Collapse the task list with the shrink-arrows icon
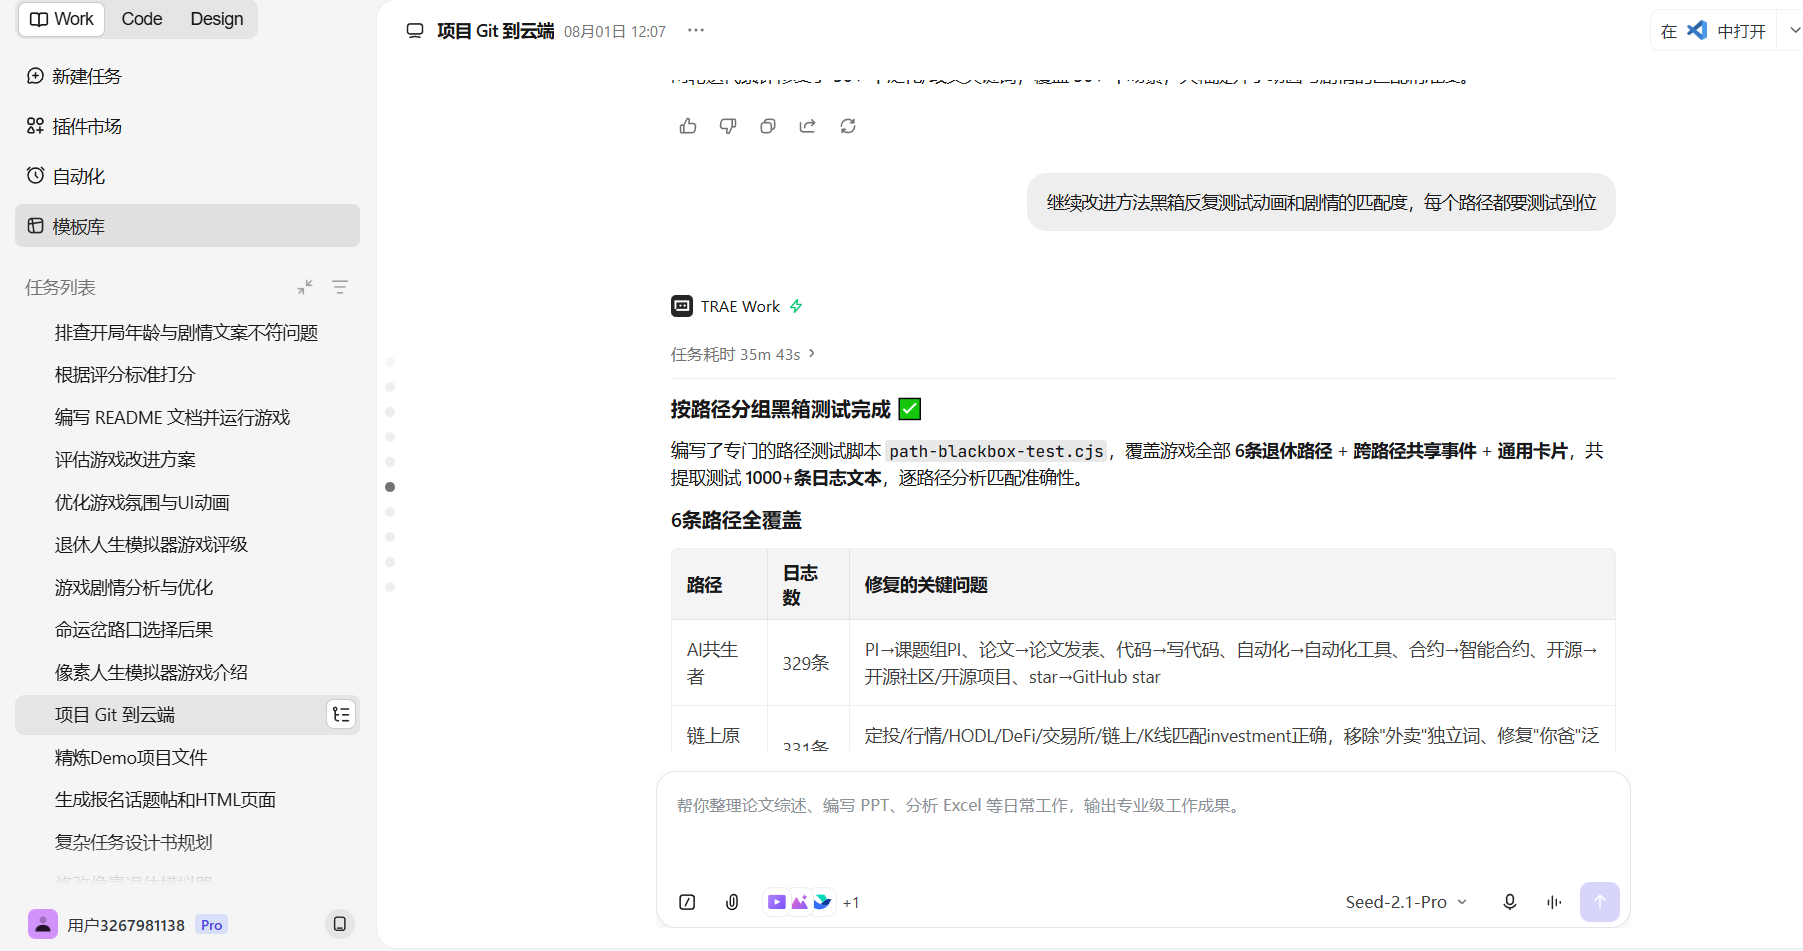 (305, 287)
